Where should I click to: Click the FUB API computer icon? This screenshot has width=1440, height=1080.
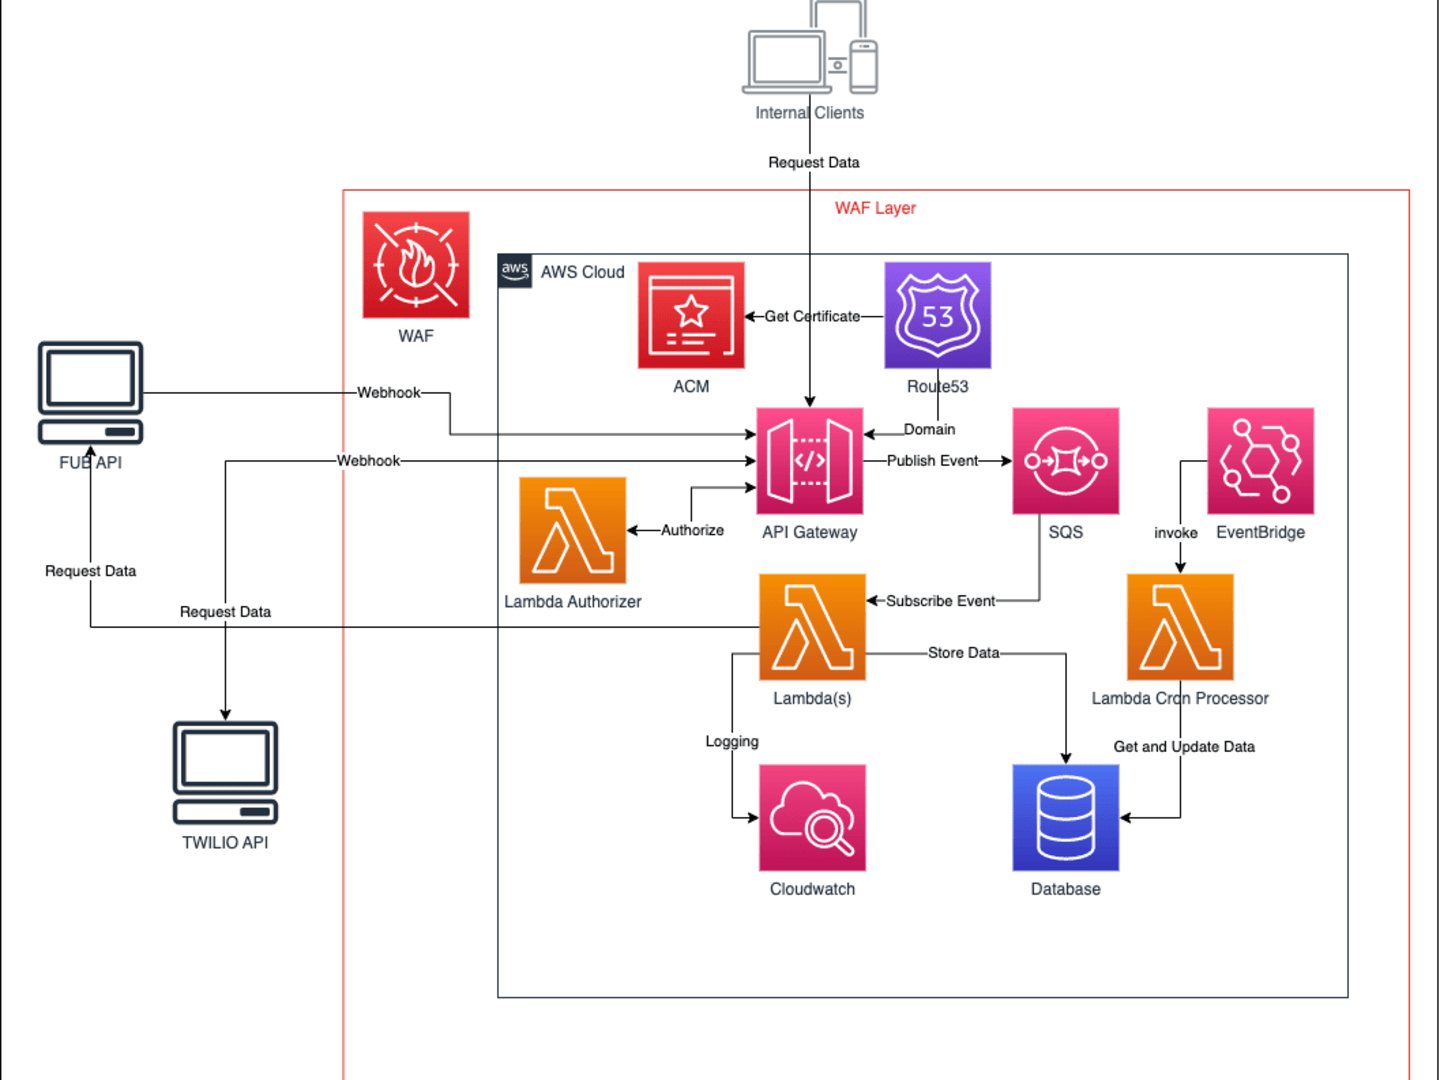pos(91,393)
